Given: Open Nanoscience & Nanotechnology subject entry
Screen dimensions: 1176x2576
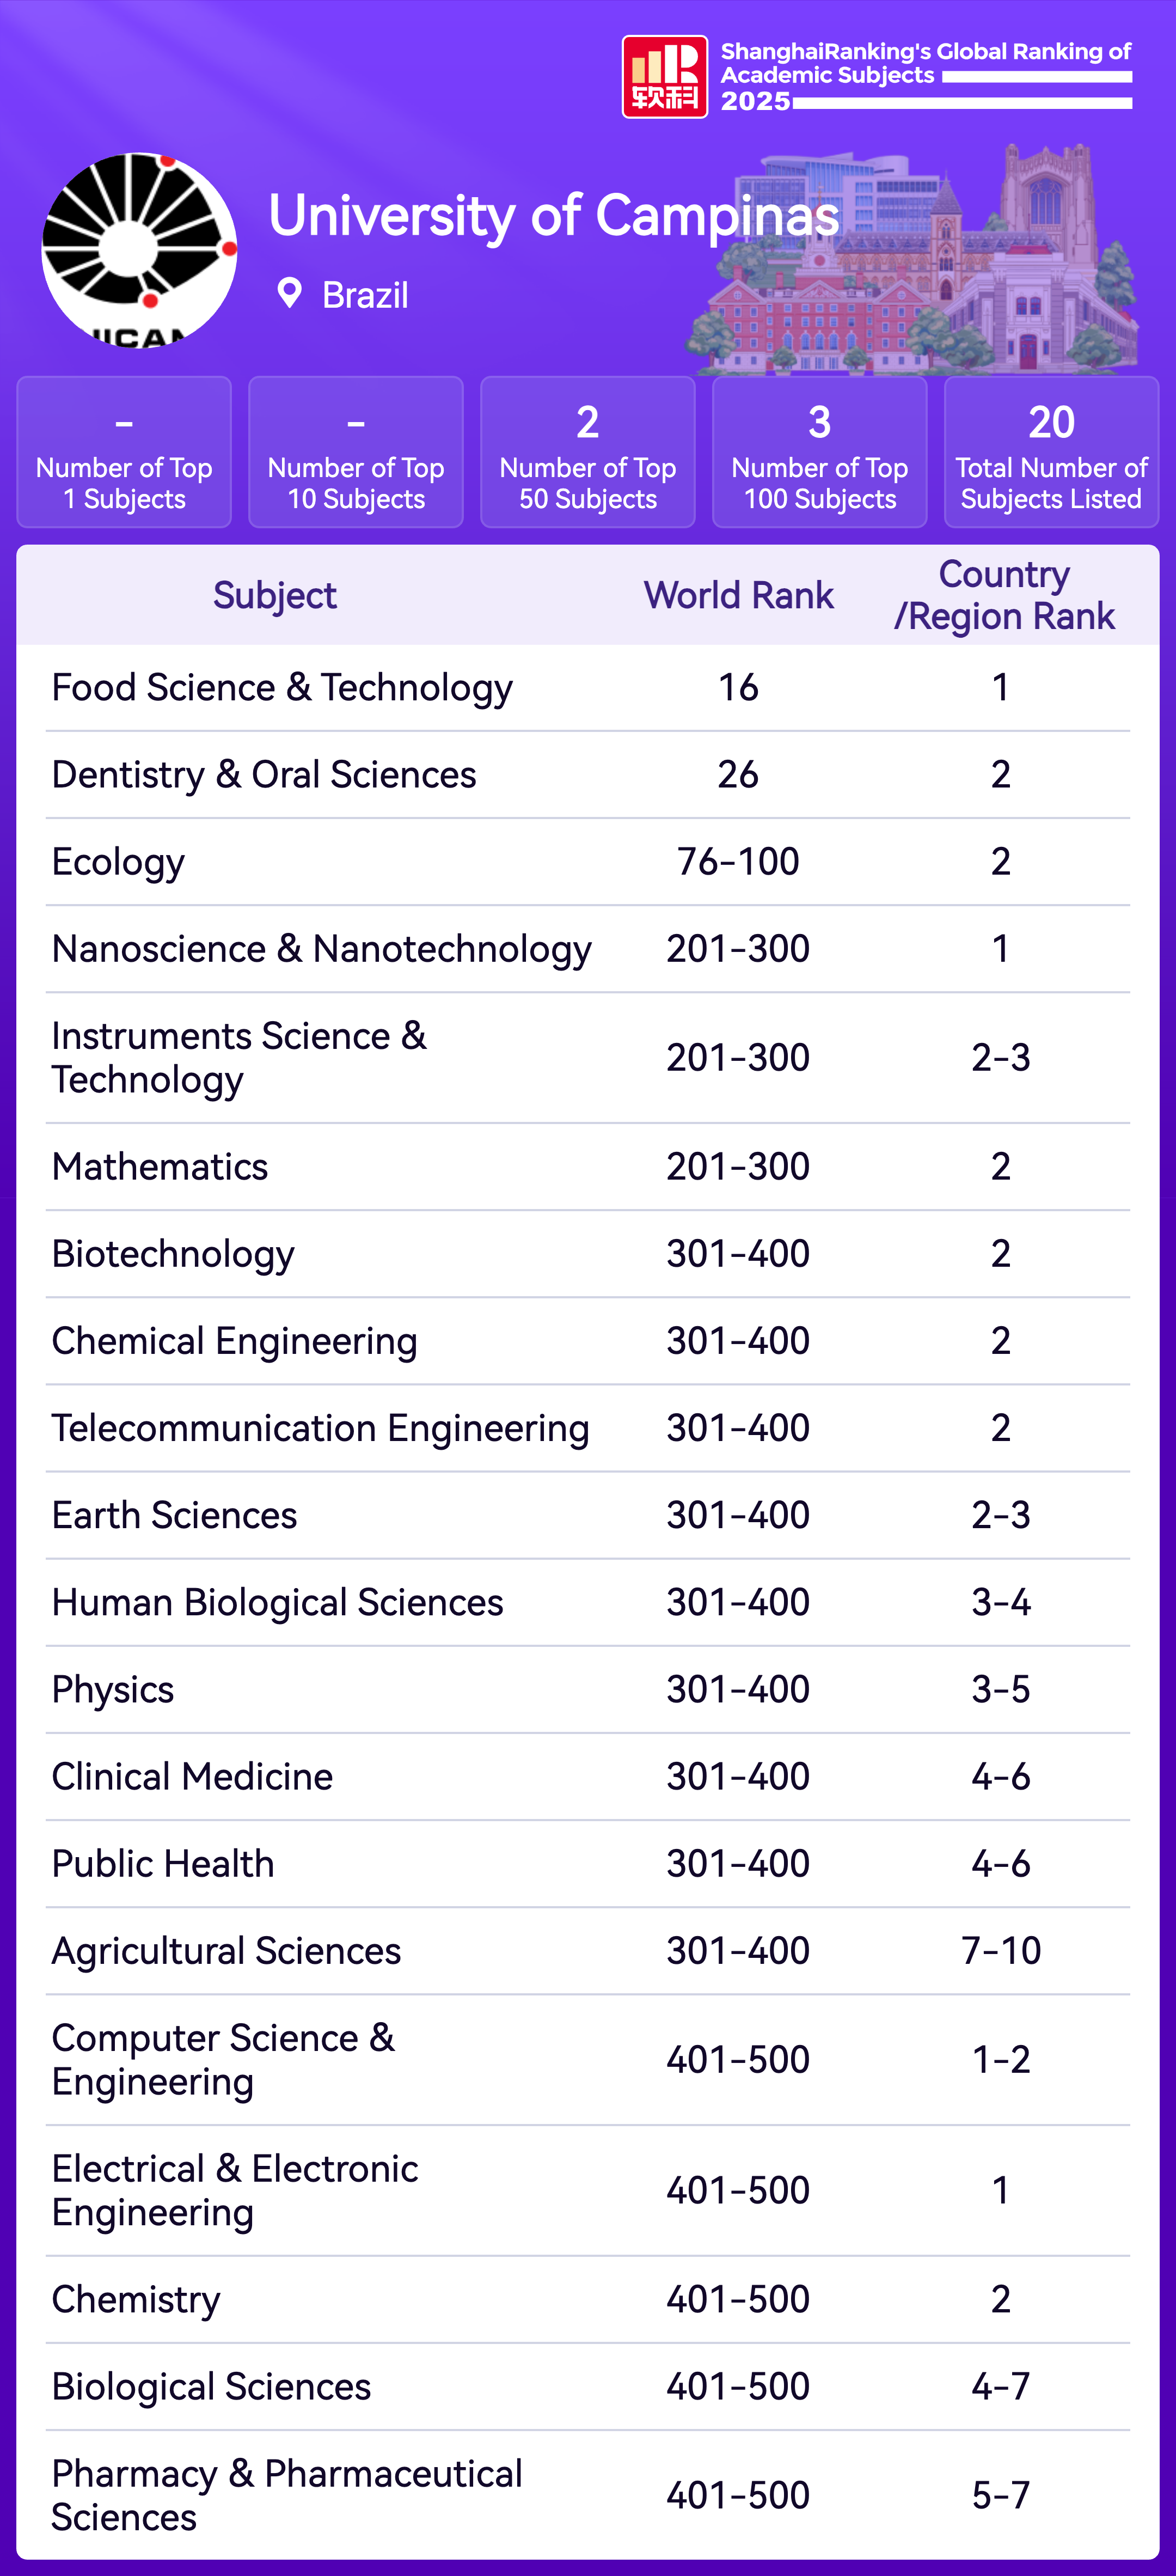Looking at the screenshot, I should click(321, 949).
